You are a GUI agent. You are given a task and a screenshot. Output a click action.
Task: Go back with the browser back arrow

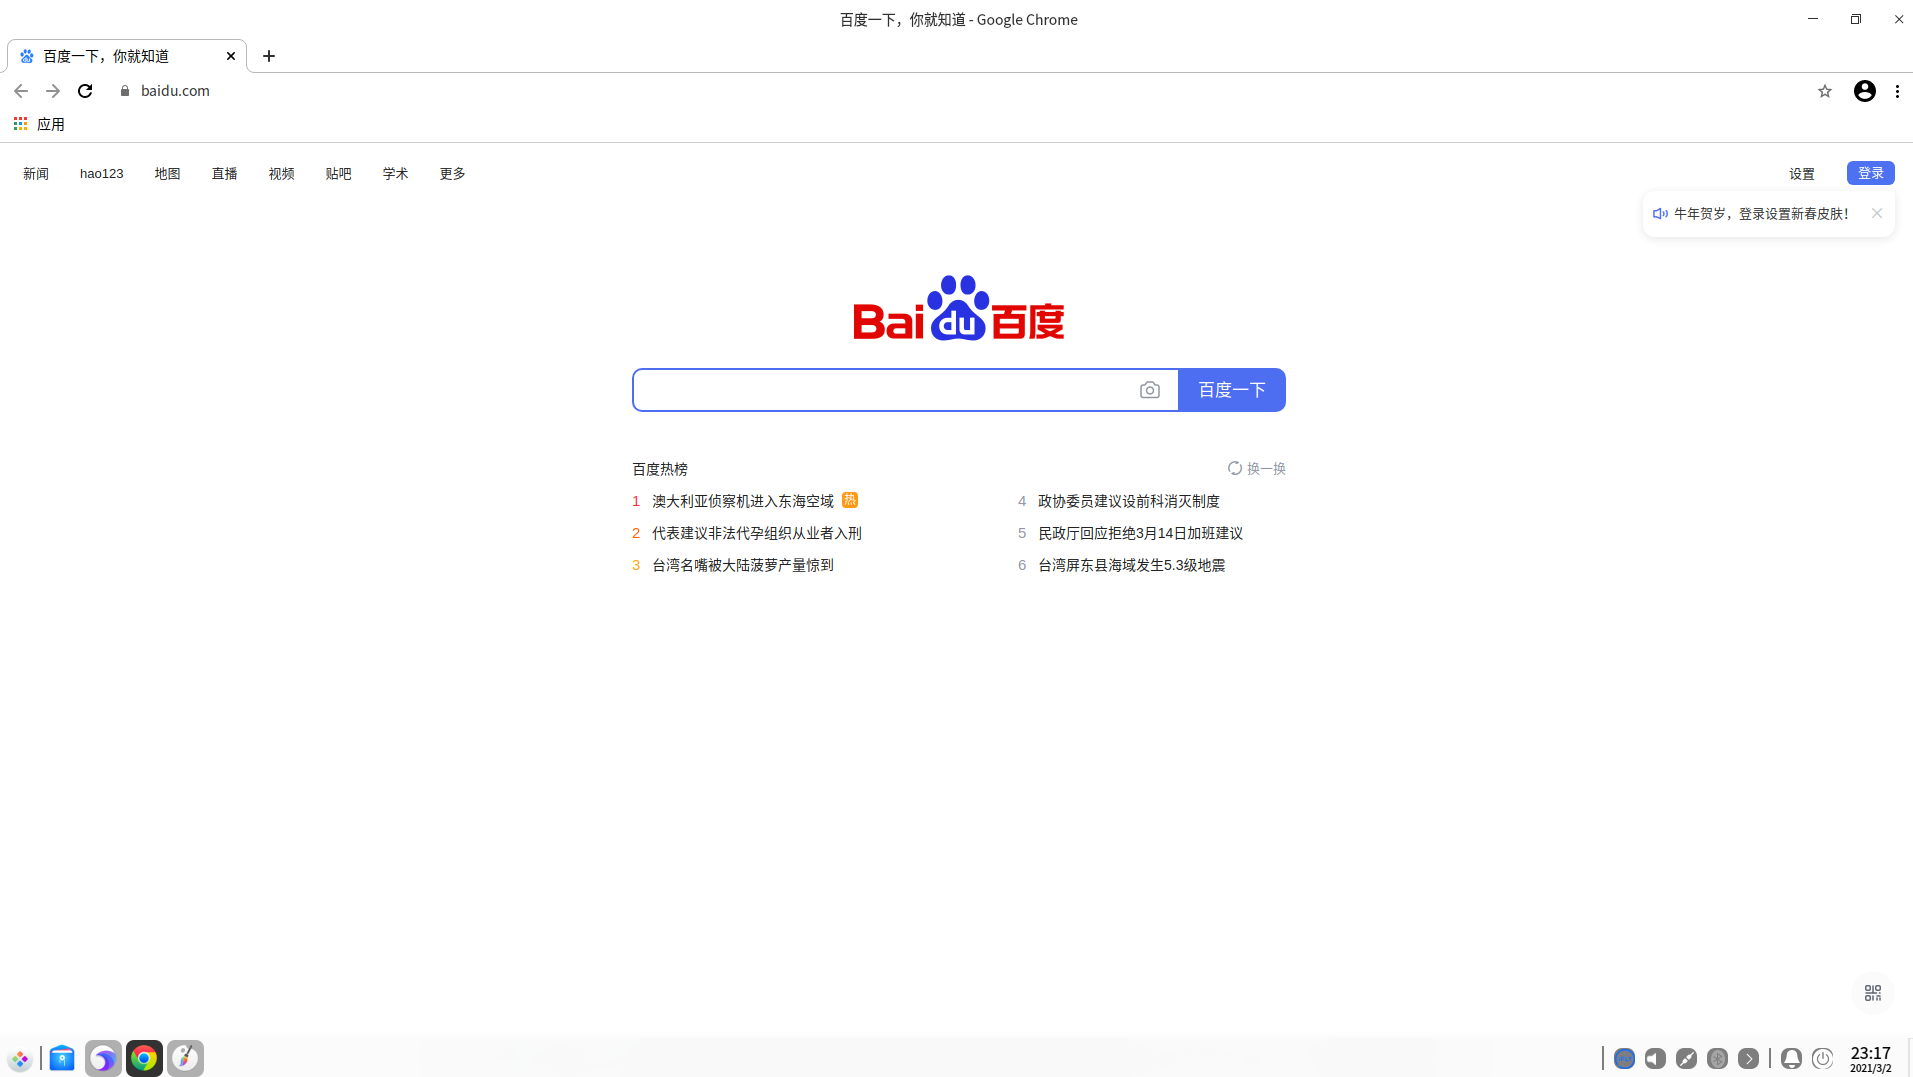21,91
